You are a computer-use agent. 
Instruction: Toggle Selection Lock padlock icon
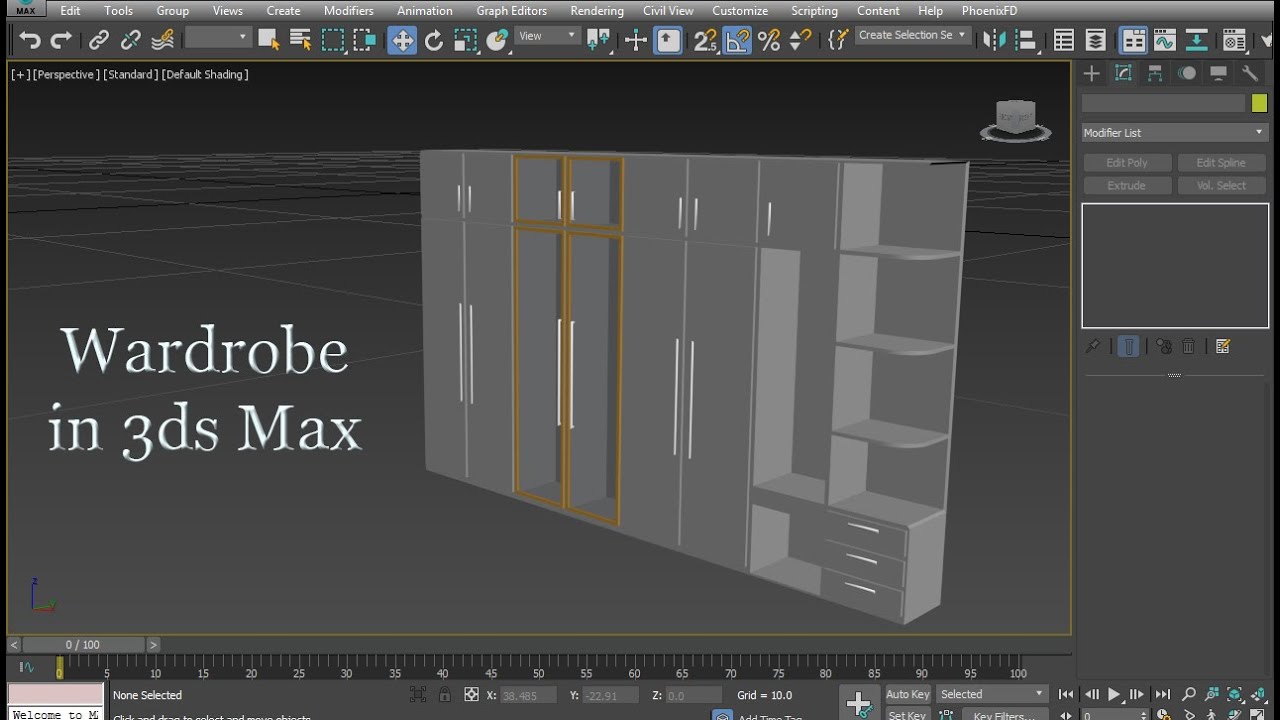(x=444, y=694)
